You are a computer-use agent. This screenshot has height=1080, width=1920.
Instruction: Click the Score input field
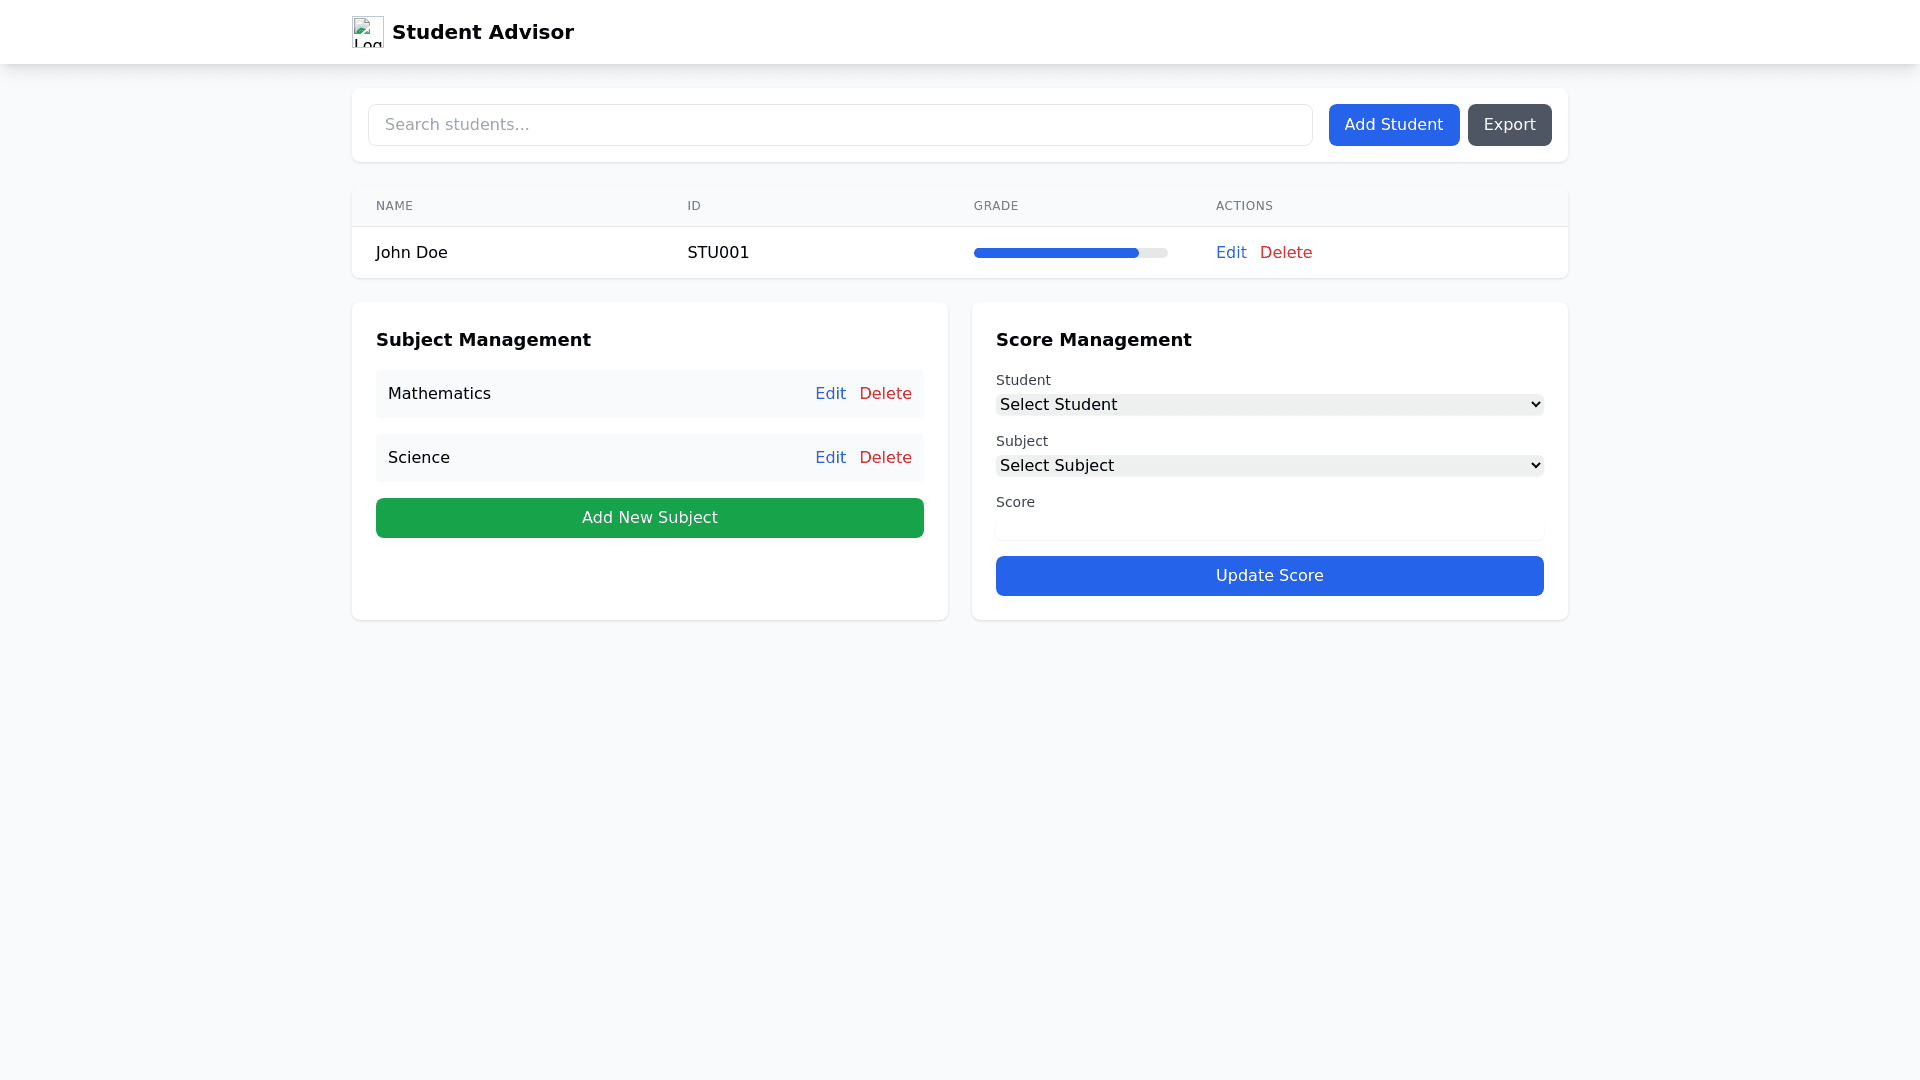tap(1269, 528)
